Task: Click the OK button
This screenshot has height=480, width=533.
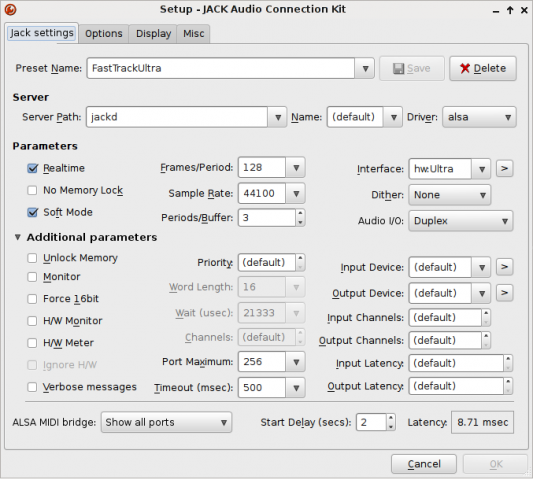Action: coord(496,464)
